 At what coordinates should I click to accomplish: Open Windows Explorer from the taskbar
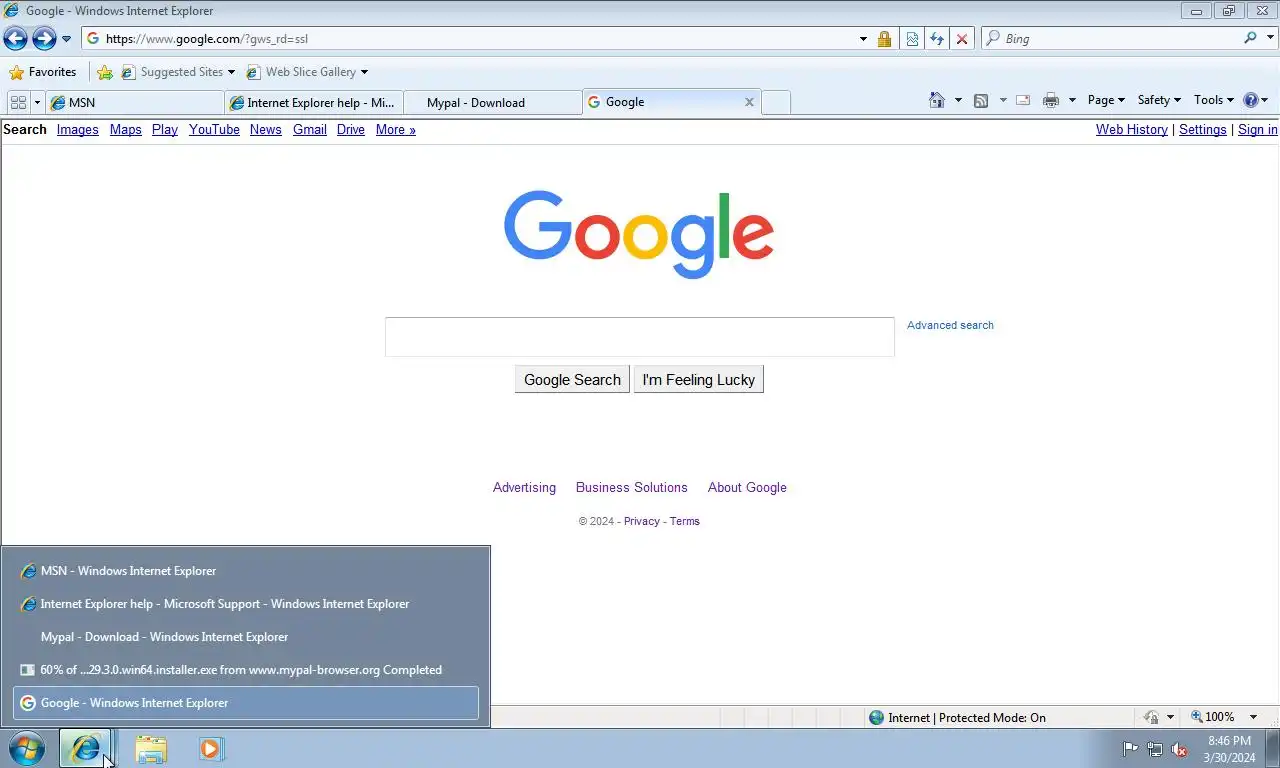pos(151,748)
